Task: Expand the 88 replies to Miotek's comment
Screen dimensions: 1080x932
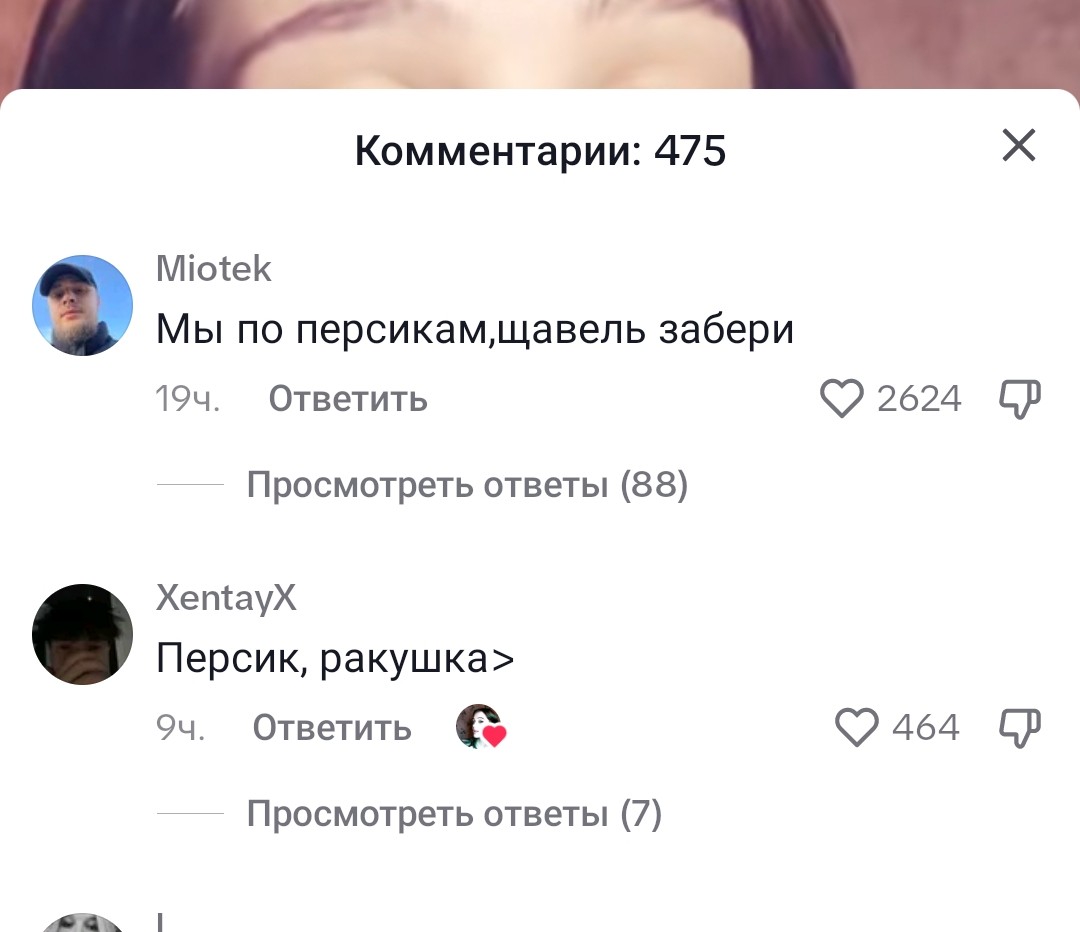Action: (x=467, y=484)
